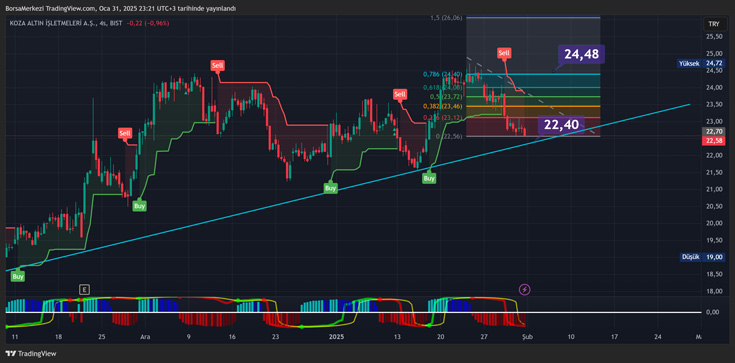
Task: Click the 21,00 price axis label
Action: 714,189
